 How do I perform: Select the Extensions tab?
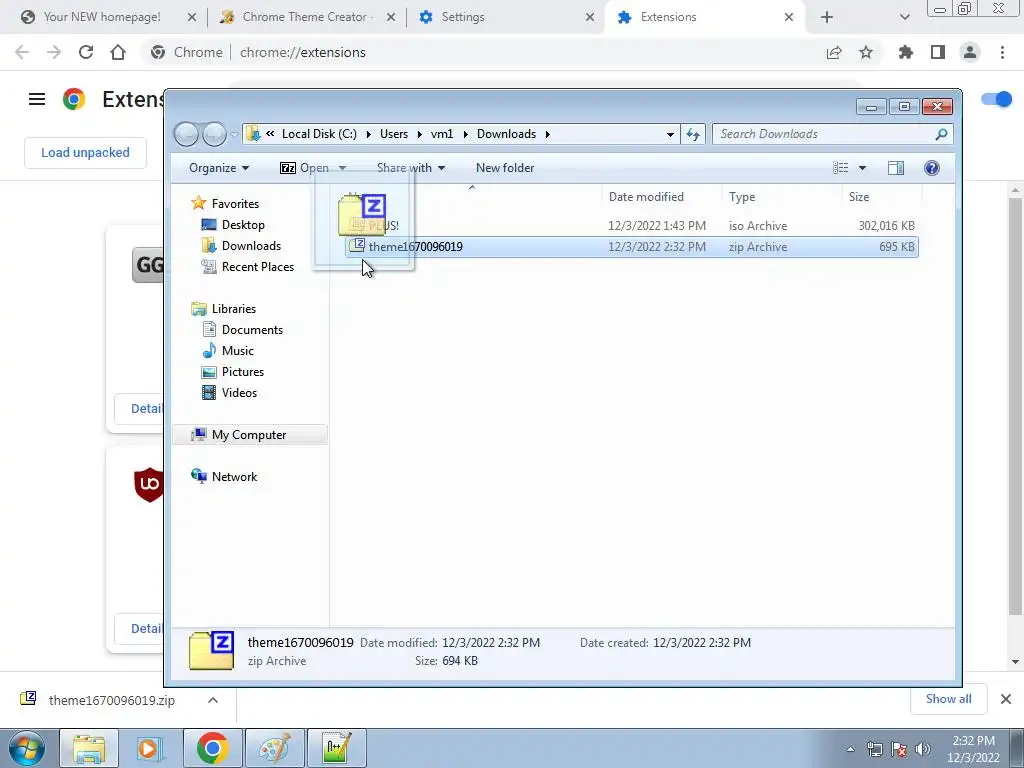pos(668,17)
